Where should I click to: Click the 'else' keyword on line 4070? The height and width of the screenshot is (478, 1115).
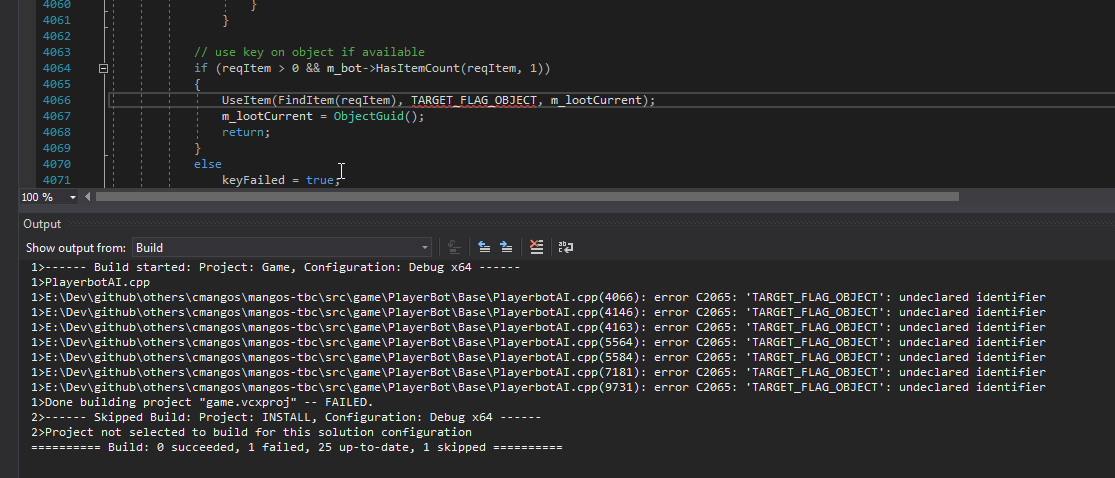208,164
